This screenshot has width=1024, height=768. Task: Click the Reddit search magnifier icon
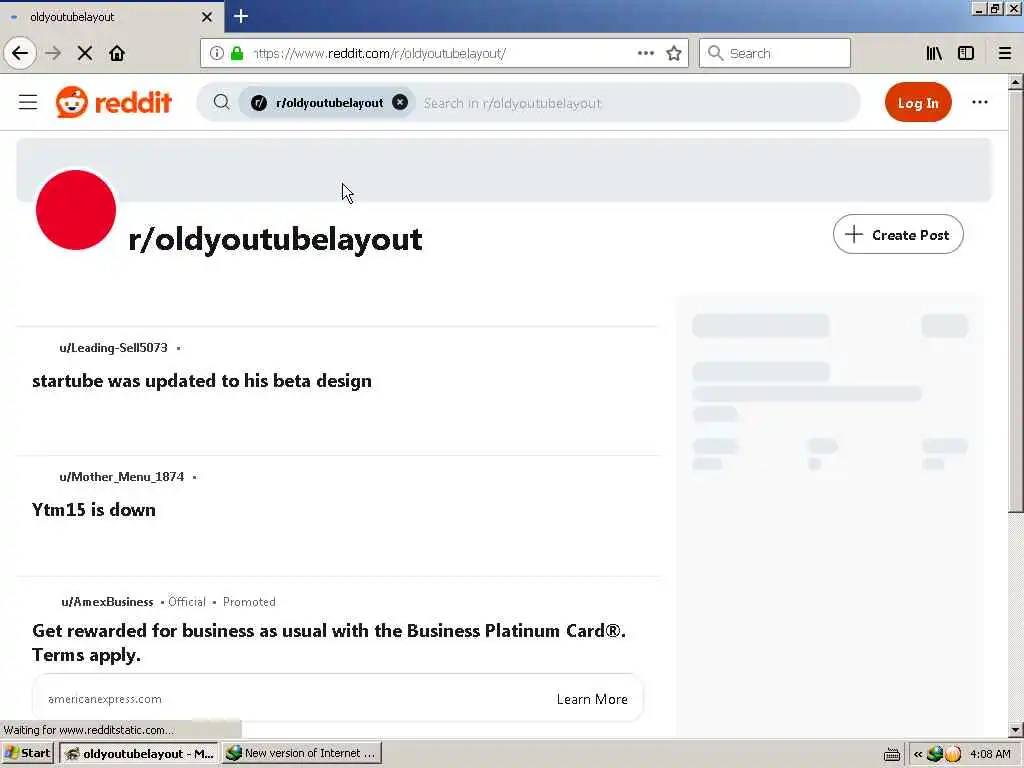(x=221, y=102)
